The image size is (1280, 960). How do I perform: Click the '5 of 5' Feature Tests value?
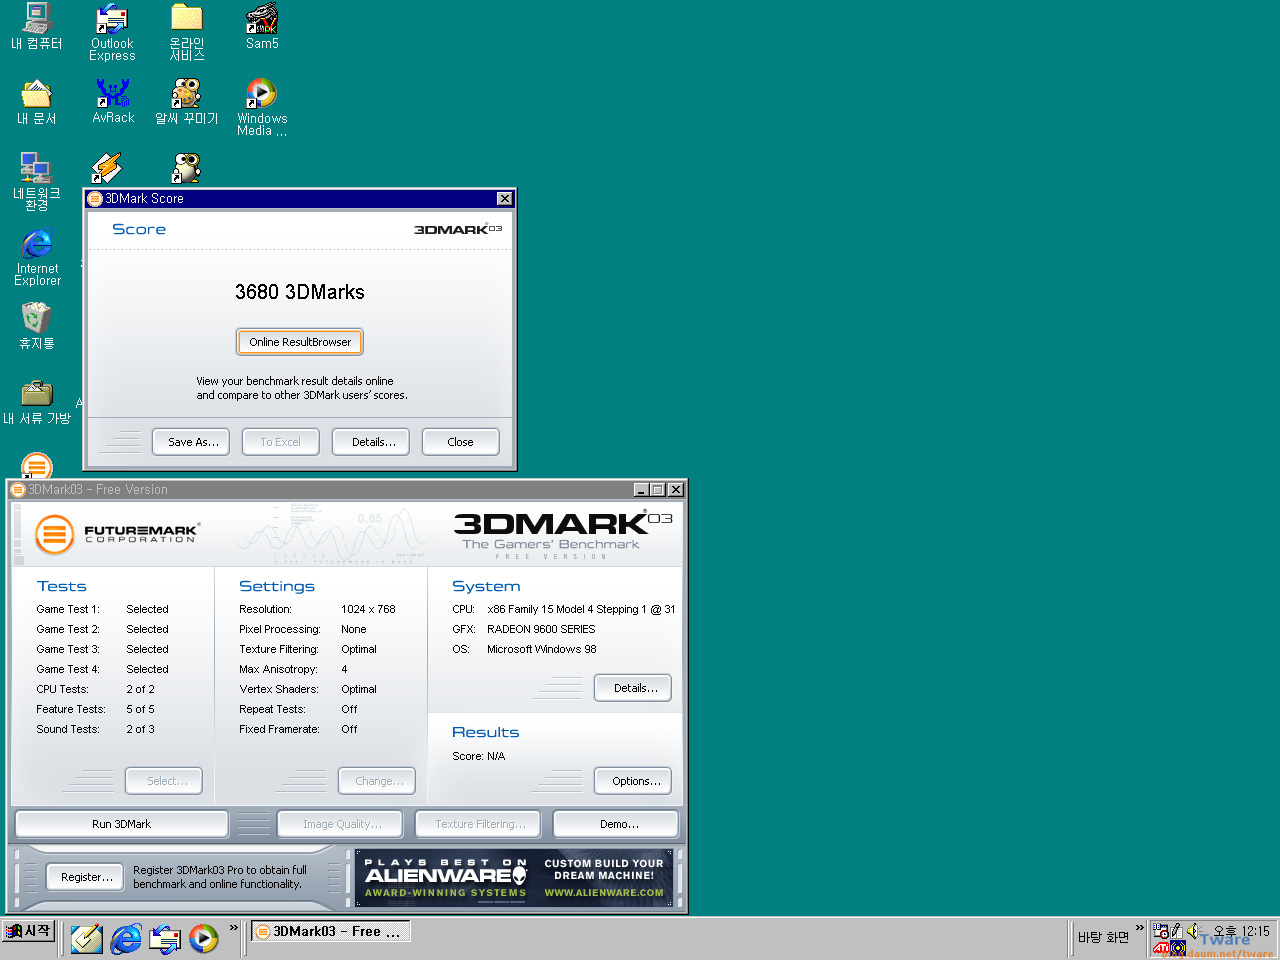tap(141, 709)
